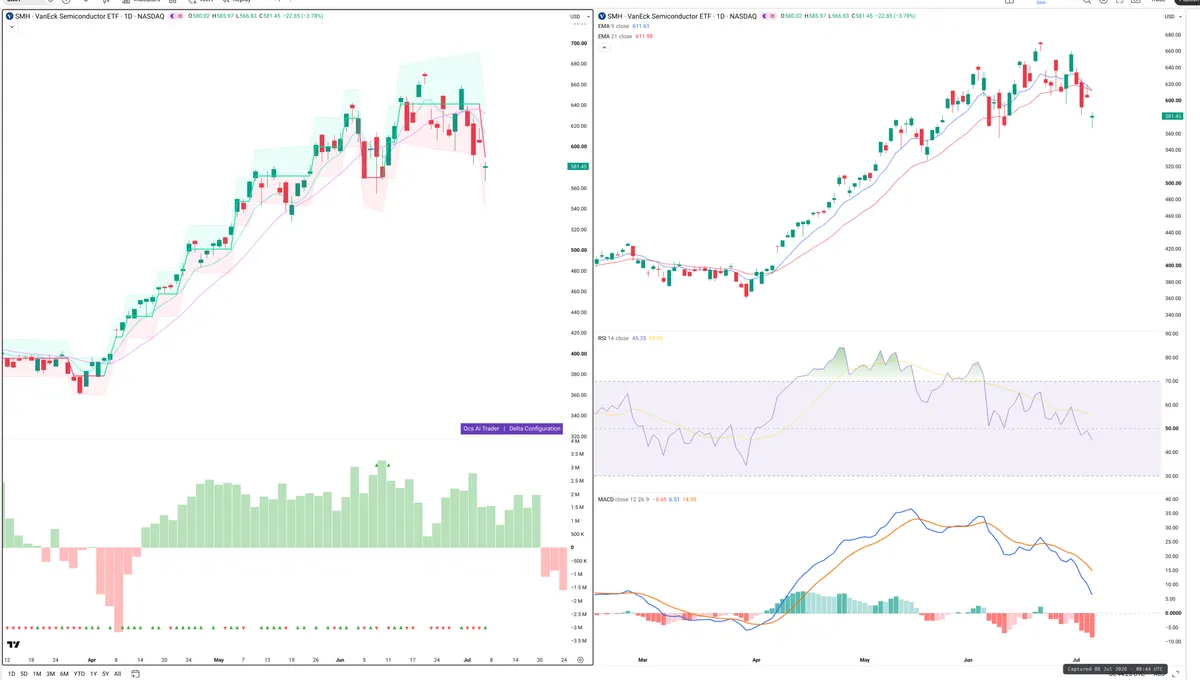1200x680 pixels.
Task: Set time range to 5D
Action: (x=24, y=674)
